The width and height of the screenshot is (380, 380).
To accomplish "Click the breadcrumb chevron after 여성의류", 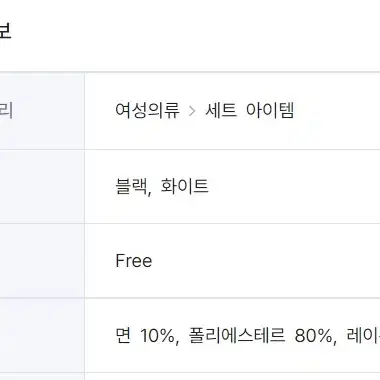I will point(192,111).
